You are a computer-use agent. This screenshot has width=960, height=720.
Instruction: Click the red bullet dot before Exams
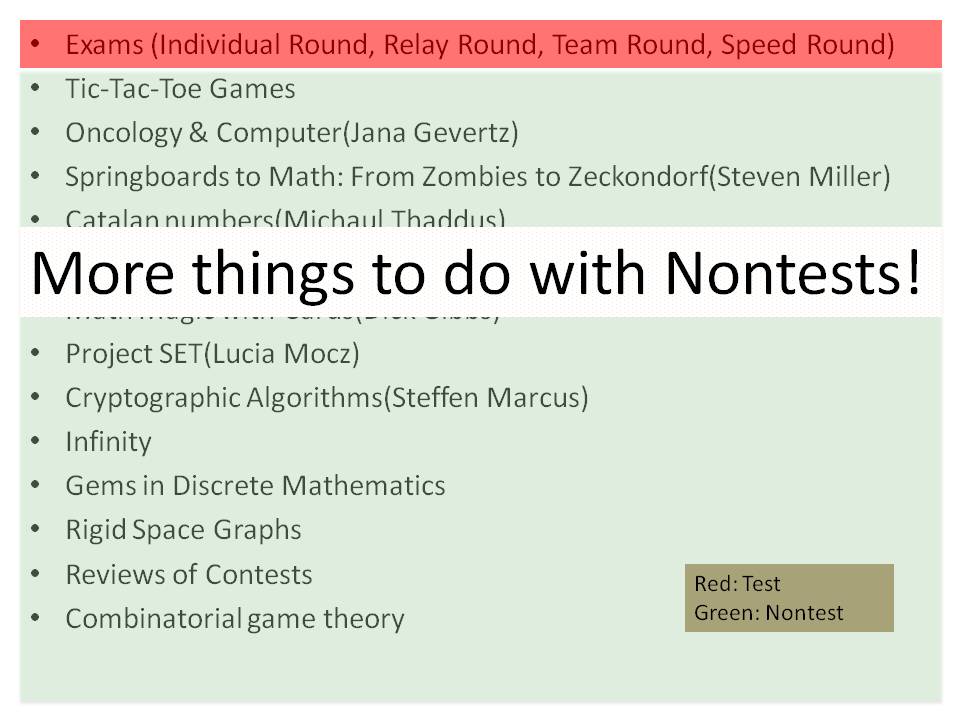click(36, 45)
